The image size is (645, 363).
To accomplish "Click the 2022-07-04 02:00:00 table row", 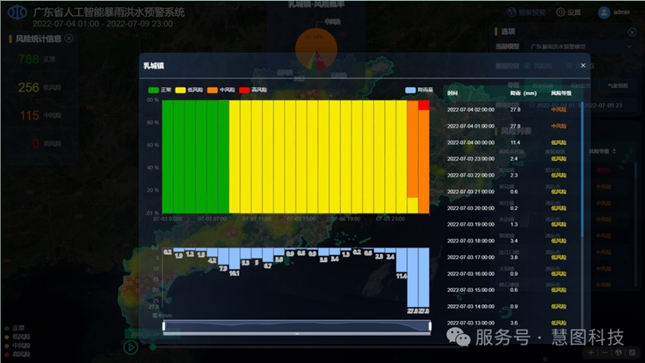I will click(x=512, y=110).
